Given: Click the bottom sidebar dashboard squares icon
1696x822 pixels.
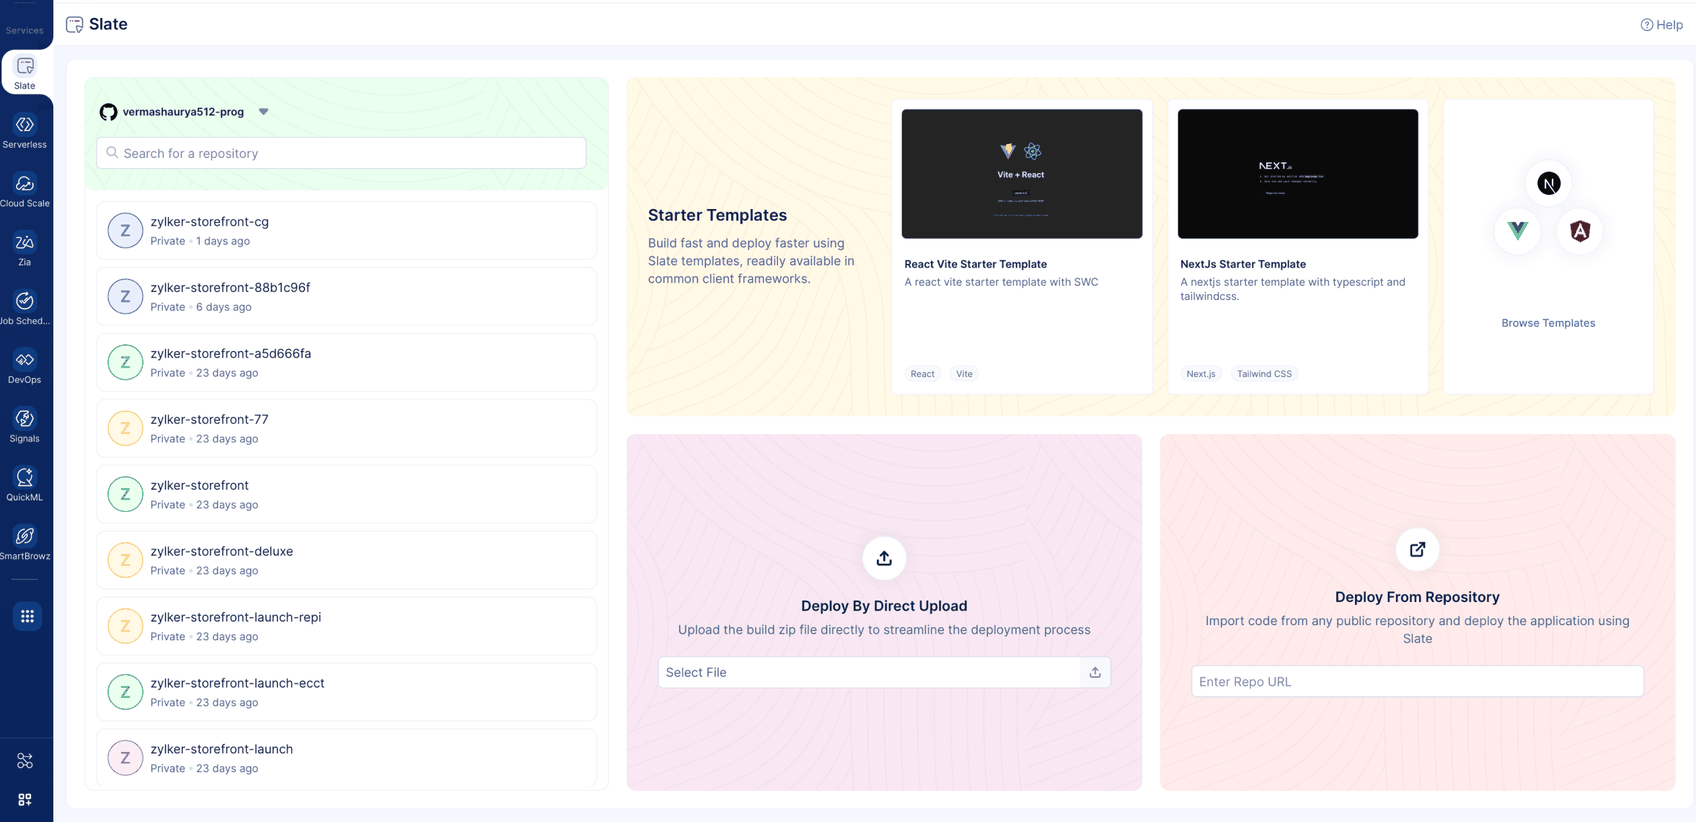Looking at the screenshot, I should [x=25, y=799].
